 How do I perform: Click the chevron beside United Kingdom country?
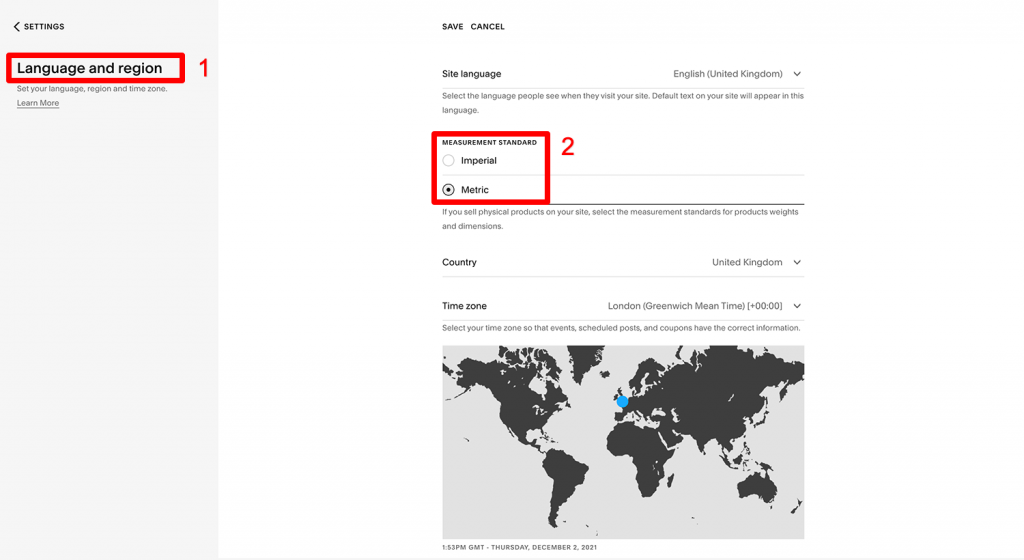(x=797, y=262)
